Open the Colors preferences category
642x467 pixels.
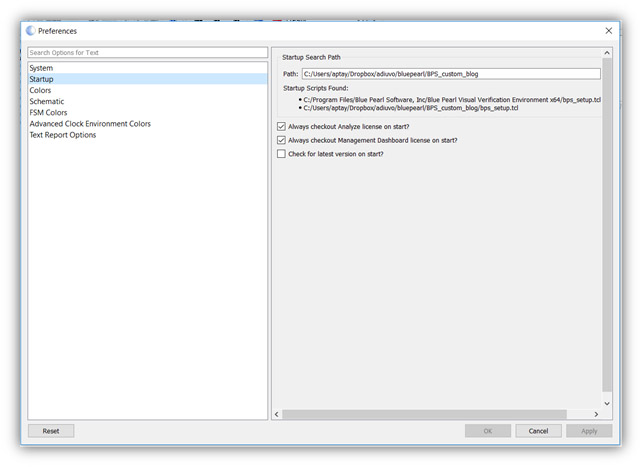[41, 90]
